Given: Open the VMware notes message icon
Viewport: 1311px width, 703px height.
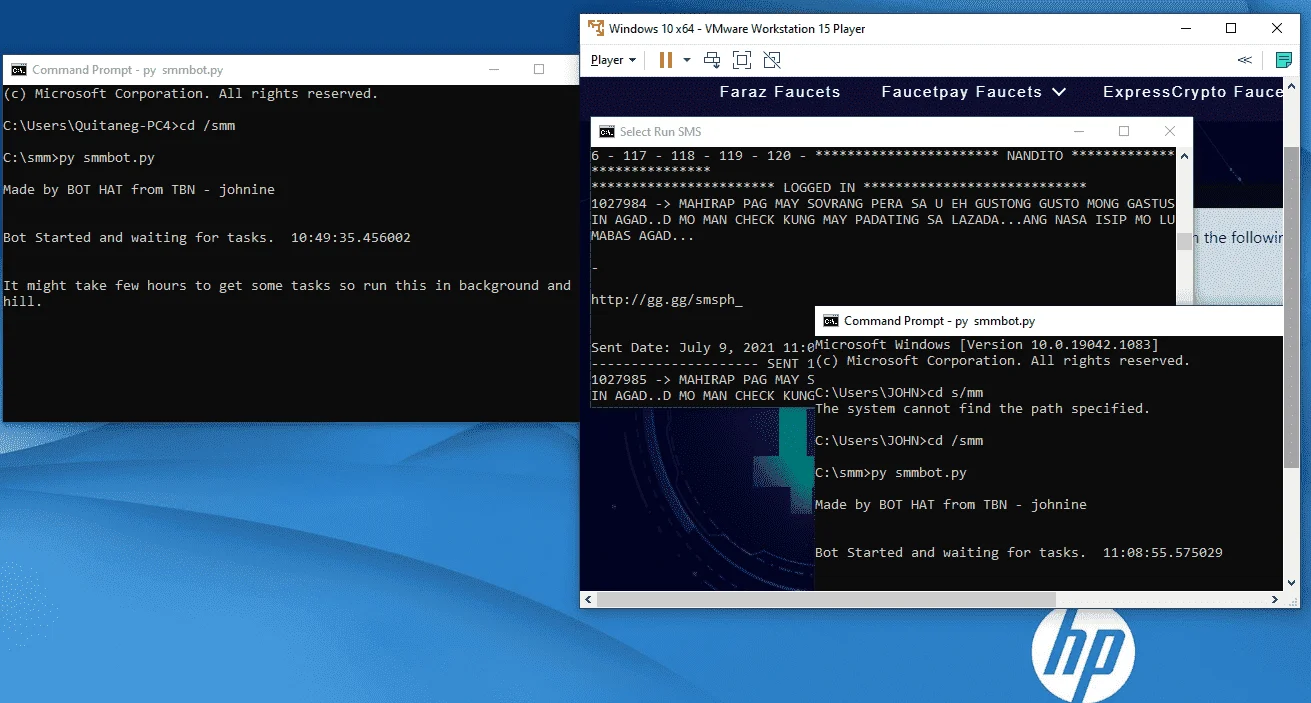Looking at the screenshot, I should [1285, 60].
